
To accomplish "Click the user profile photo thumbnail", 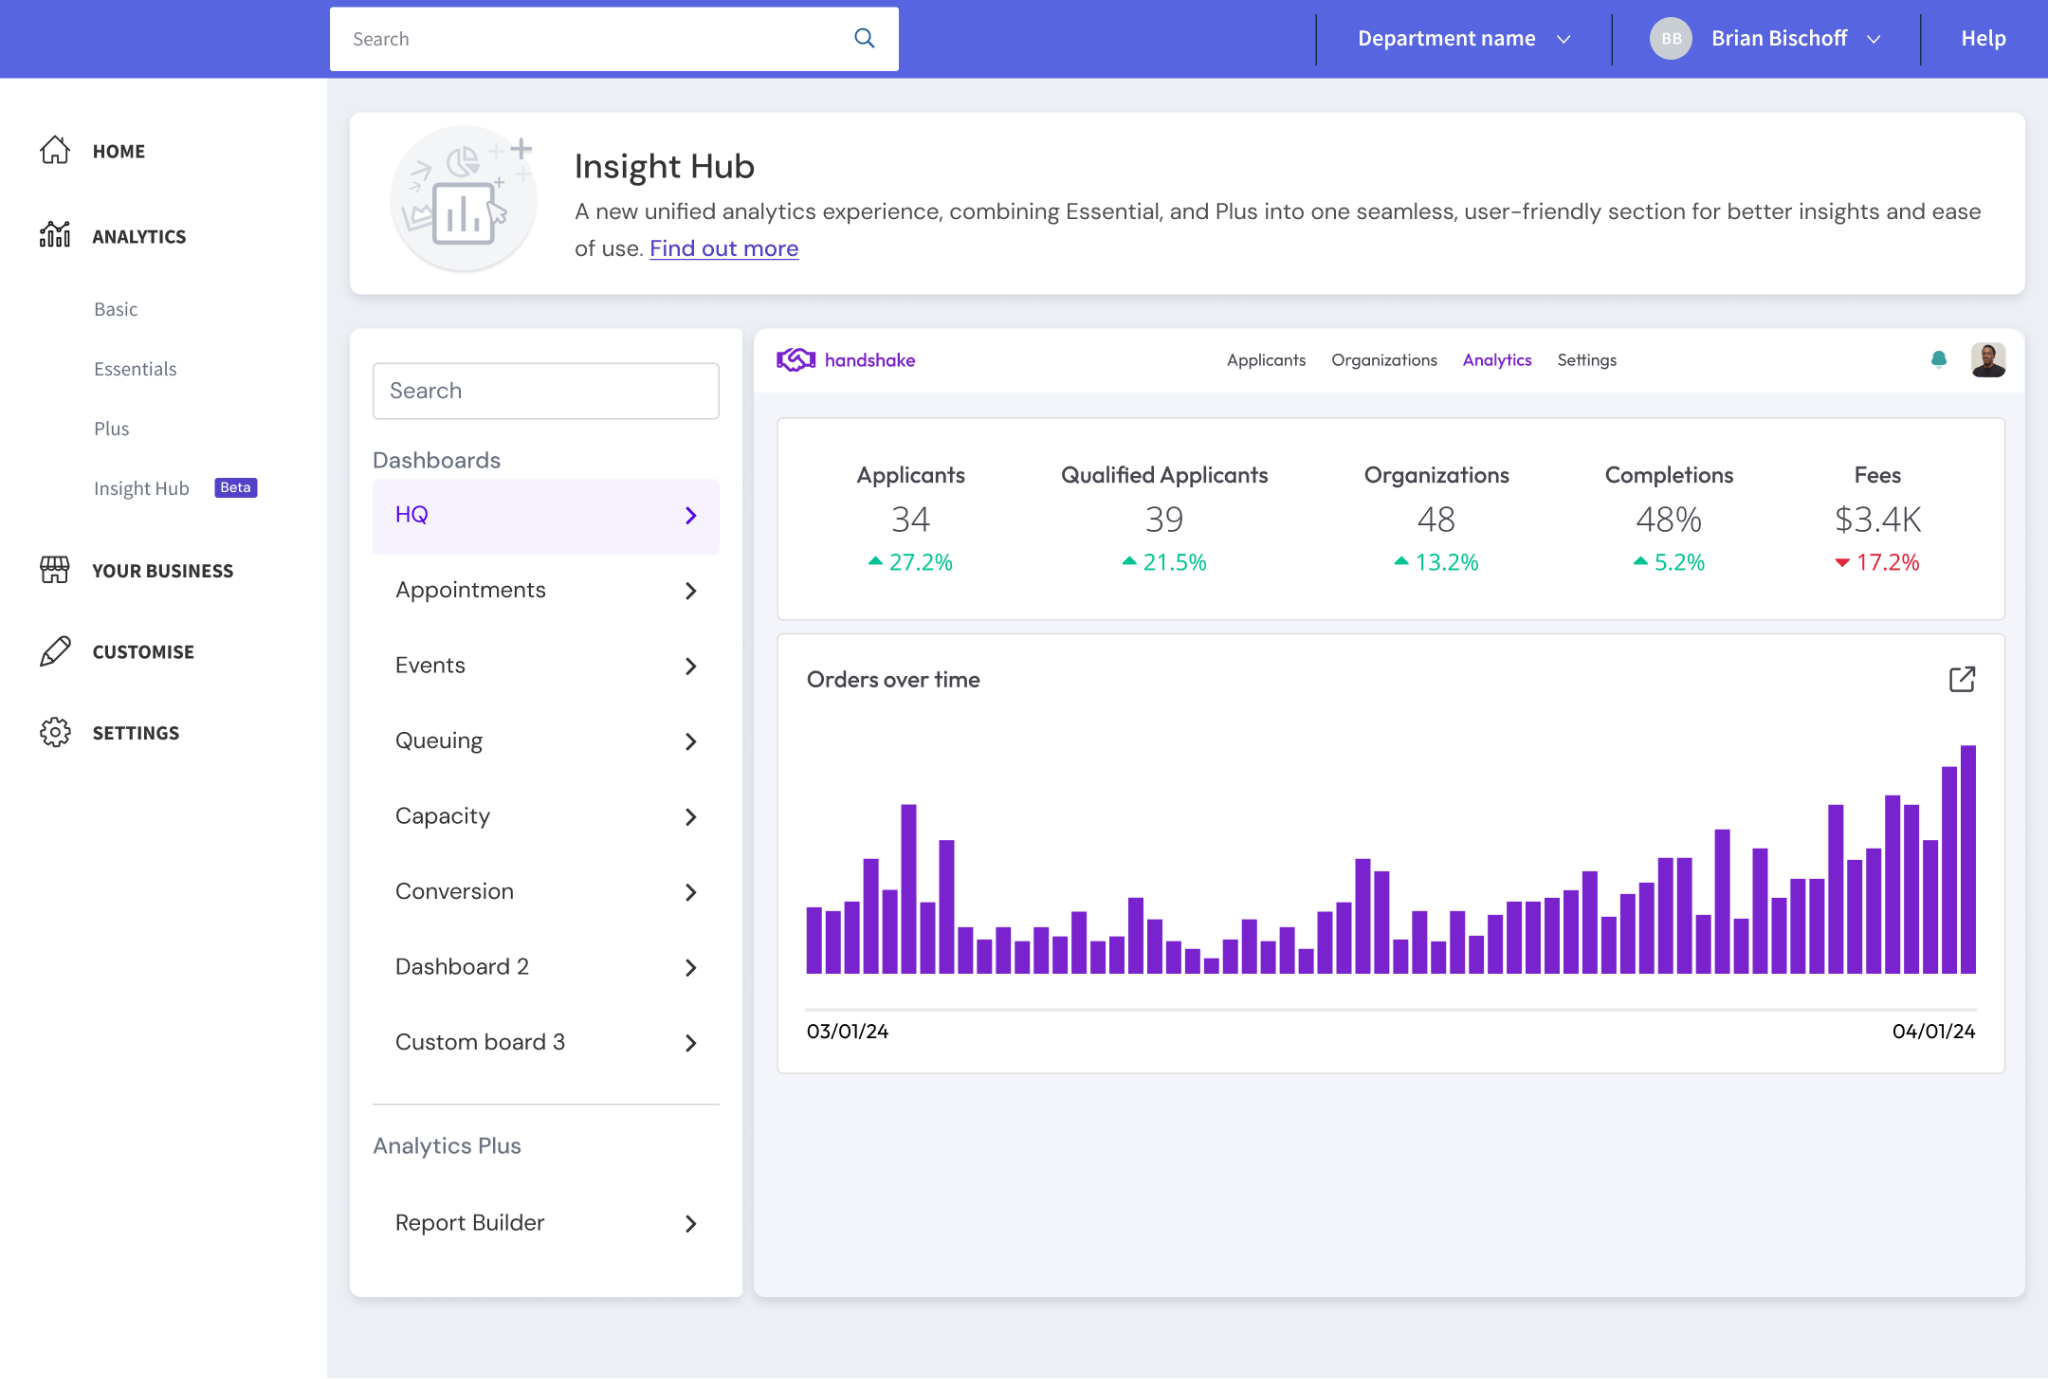I will click(x=1987, y=359).
